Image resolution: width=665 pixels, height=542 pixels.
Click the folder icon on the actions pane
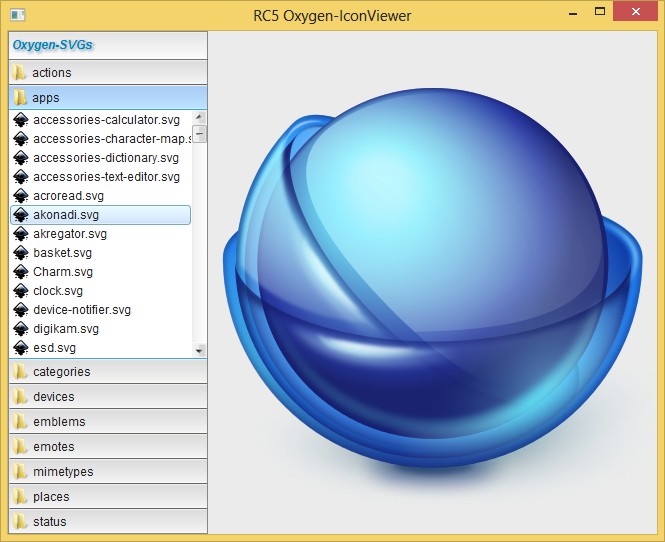point(19,73)
